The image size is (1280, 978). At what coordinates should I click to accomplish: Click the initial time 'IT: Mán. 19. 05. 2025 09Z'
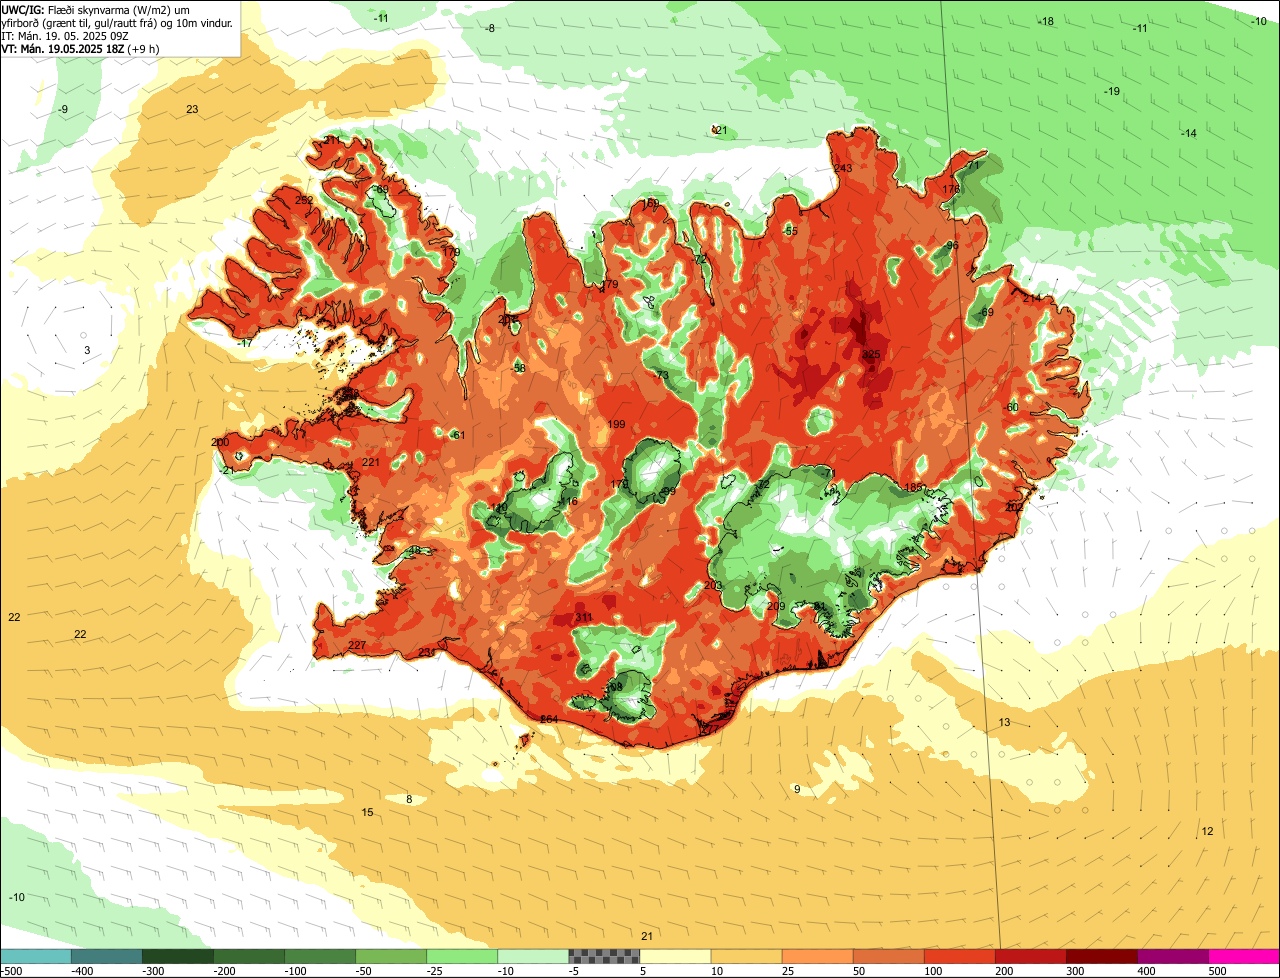coord(65,35)
